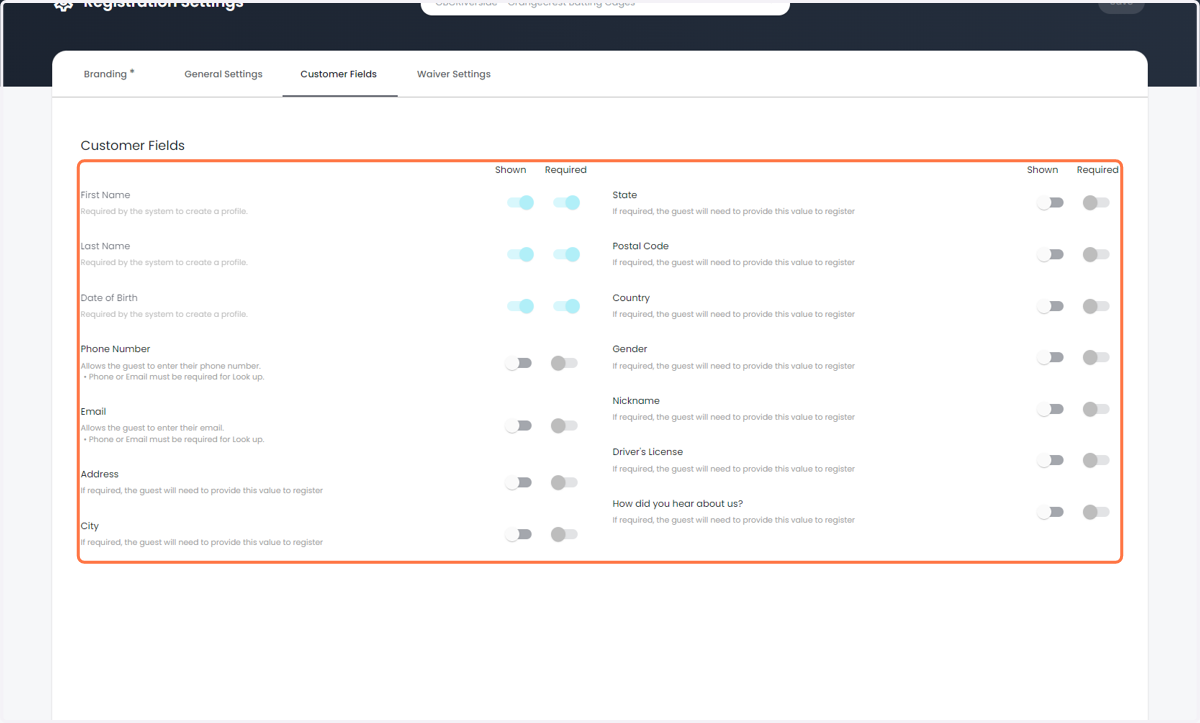This screenshot has height=723, width=1200.
Task: Turn on the Email Shown switch
Action: (x=518, y=426)
